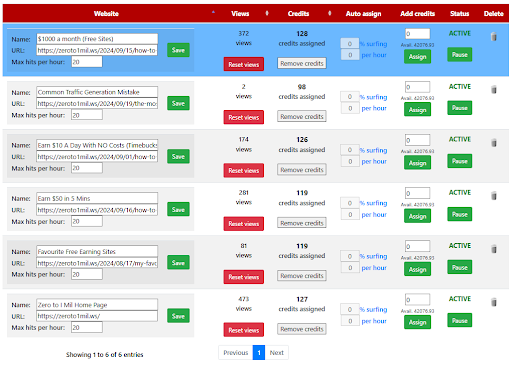Remove 'Earn $50 in 5 Mins' using trash icon
This screenshot has width=512, height=367.
pyautogui.click(x=494, y=196)
